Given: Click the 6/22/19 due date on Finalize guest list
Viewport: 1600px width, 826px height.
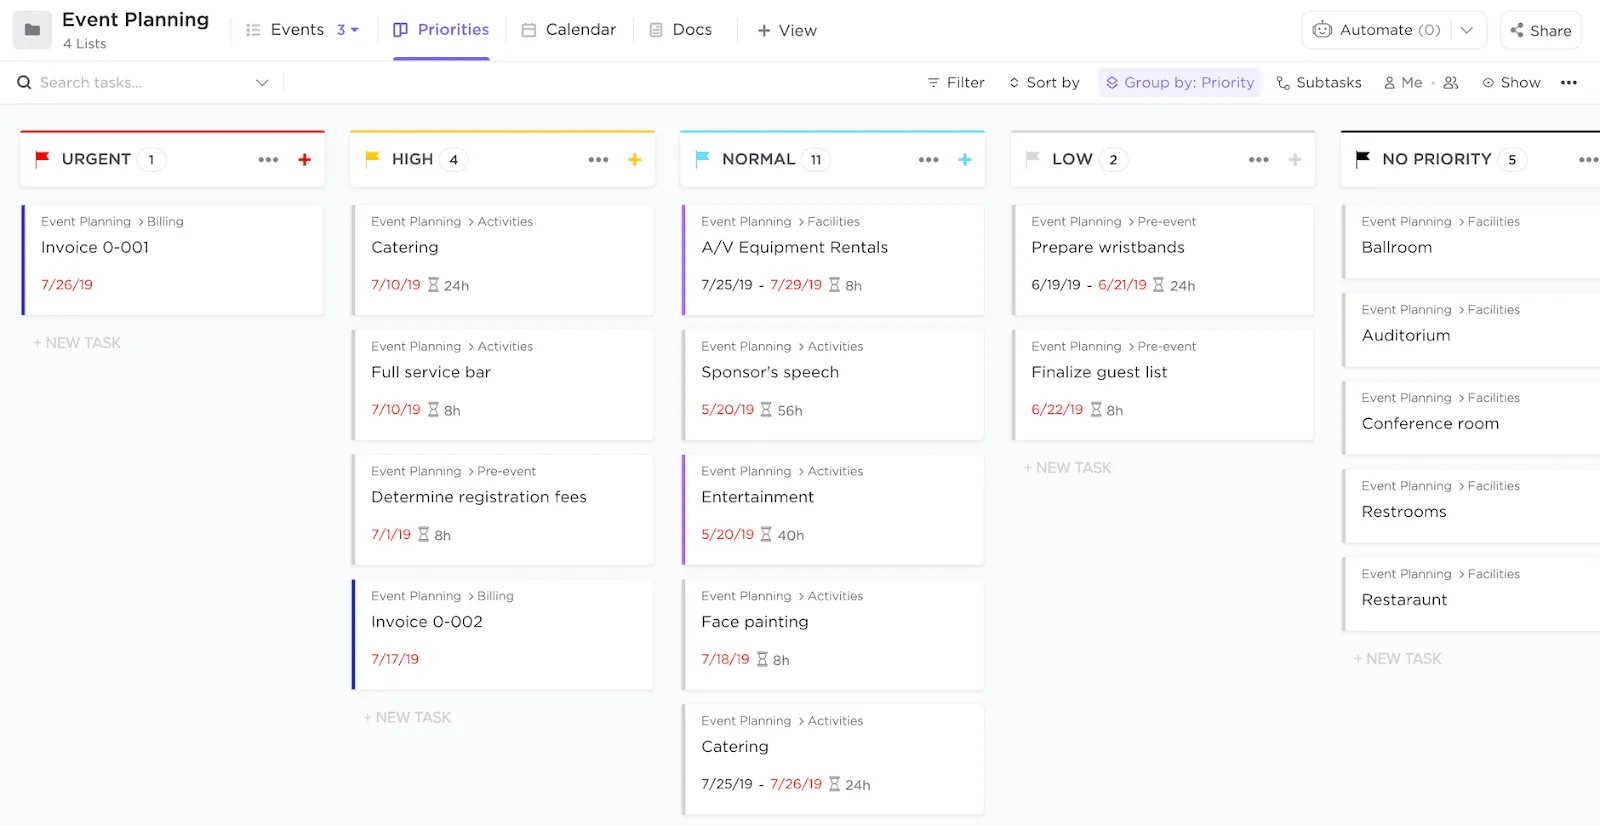Looking at the screenshot, I should pos(1057,410).
